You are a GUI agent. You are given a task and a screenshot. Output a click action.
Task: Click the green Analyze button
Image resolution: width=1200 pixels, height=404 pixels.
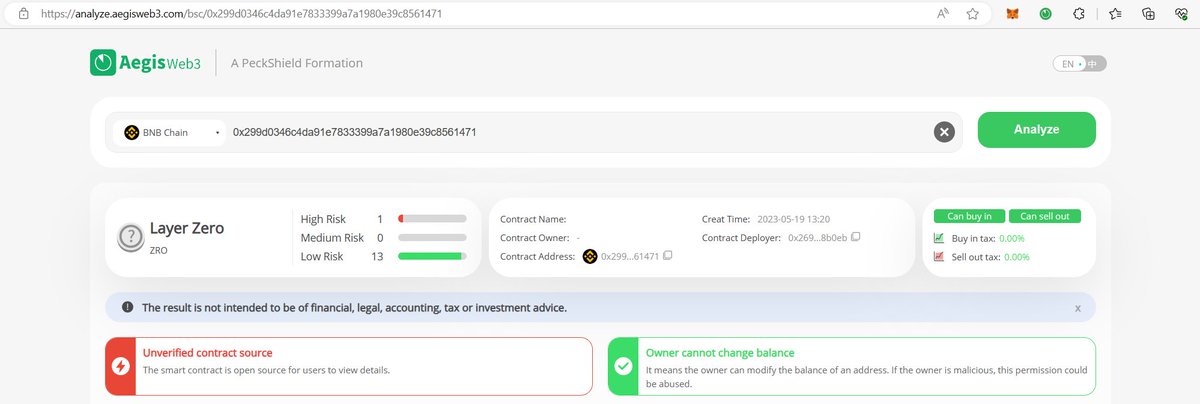pyautogui.click(x=1036, y=130)
